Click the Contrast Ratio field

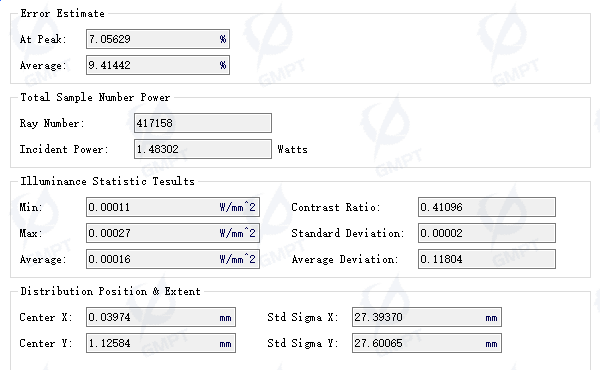coord(487,207)
